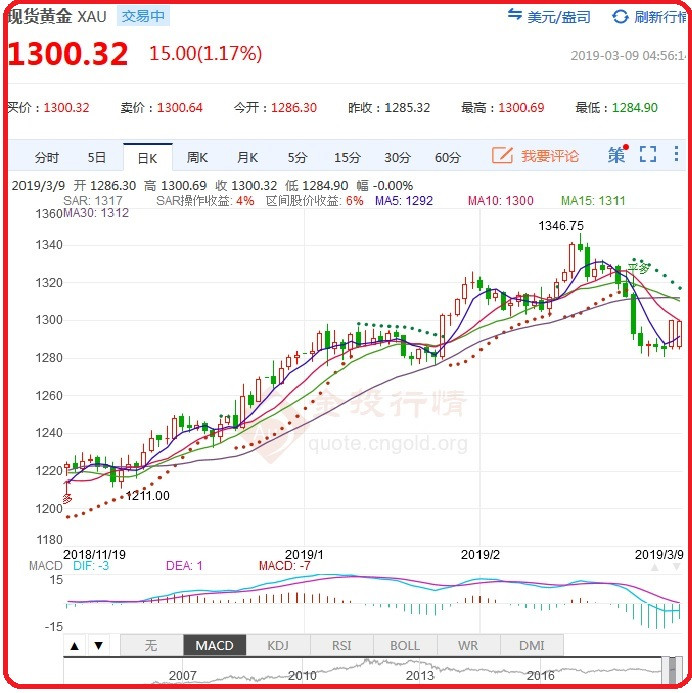Viewport: 692px width, 693px height.
Task: Click the 1346.75 peak price label
Action: [x=561, y=226]
